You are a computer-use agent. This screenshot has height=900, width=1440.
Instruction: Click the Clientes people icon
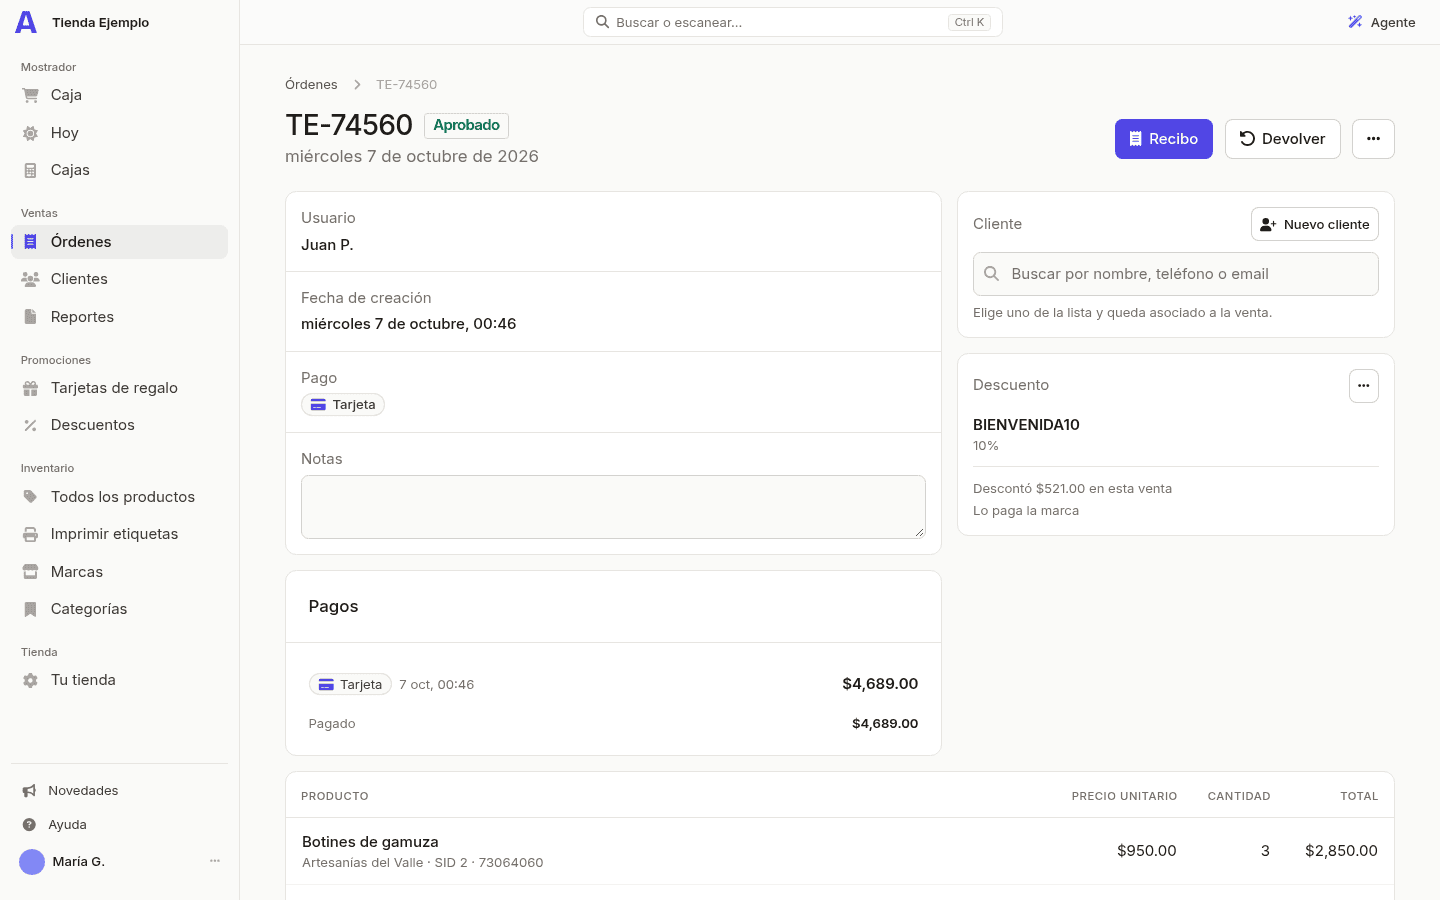[x=30, y=279]
